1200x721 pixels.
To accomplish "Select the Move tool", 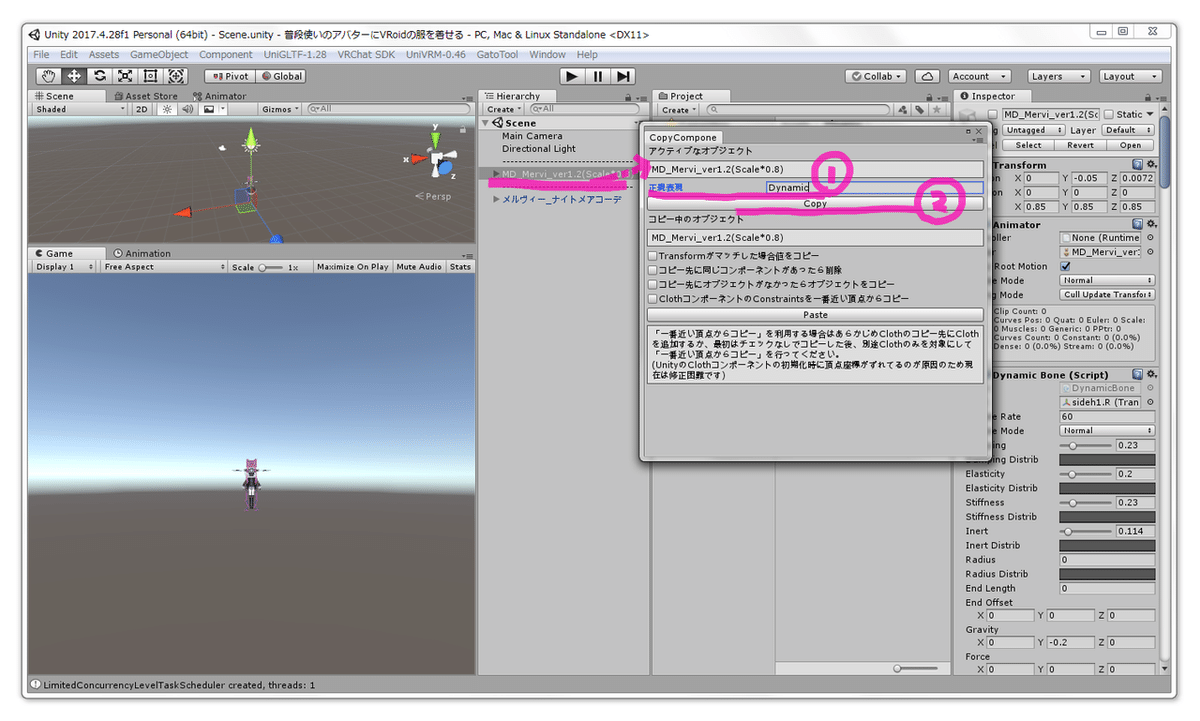I will tap(74, 76).
